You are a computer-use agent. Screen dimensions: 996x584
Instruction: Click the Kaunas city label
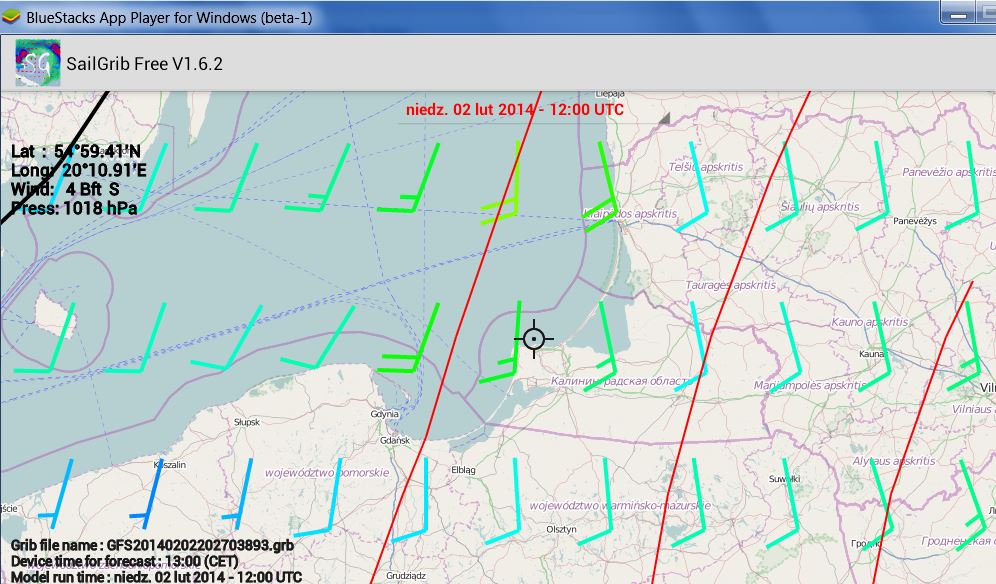click(872, 353)
